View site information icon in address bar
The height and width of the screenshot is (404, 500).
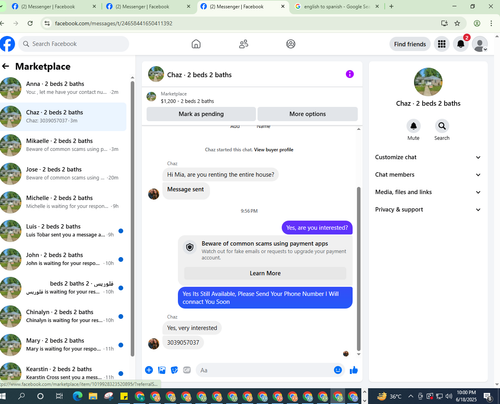(x=47, y=23)
